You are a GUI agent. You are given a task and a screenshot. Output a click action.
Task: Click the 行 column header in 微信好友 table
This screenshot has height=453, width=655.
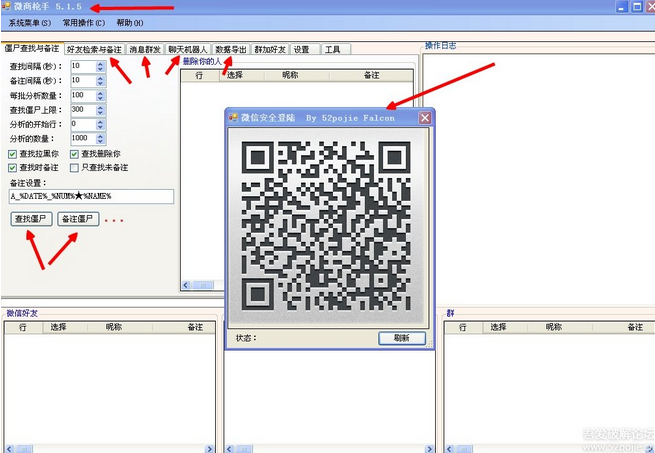click(x=23, y=327)
